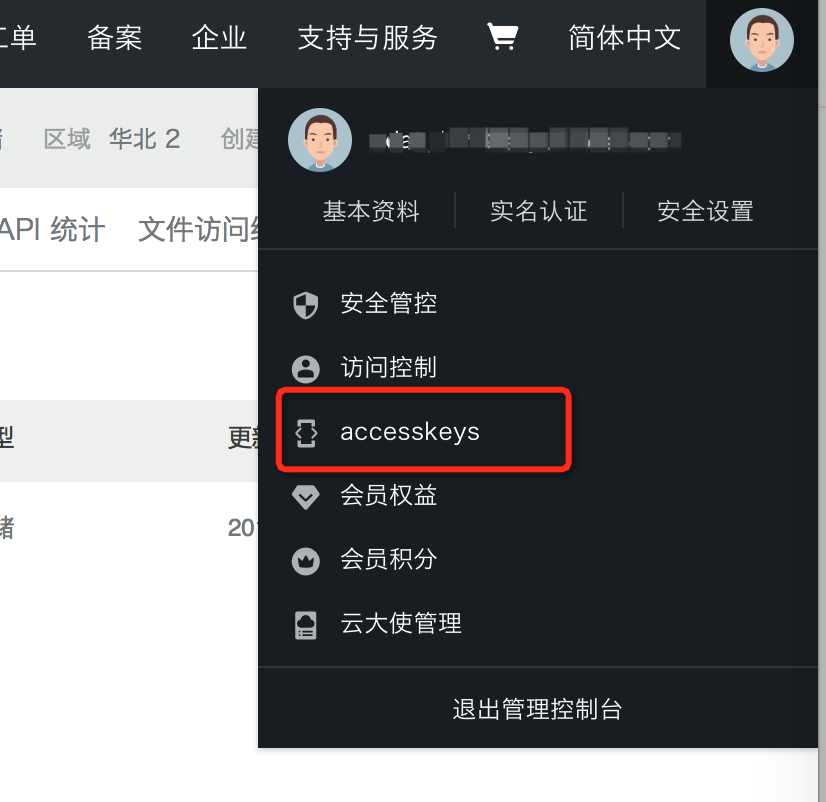Open 实名认证 link
Viewport: 826px width, 802px height.
click(538, 211)
